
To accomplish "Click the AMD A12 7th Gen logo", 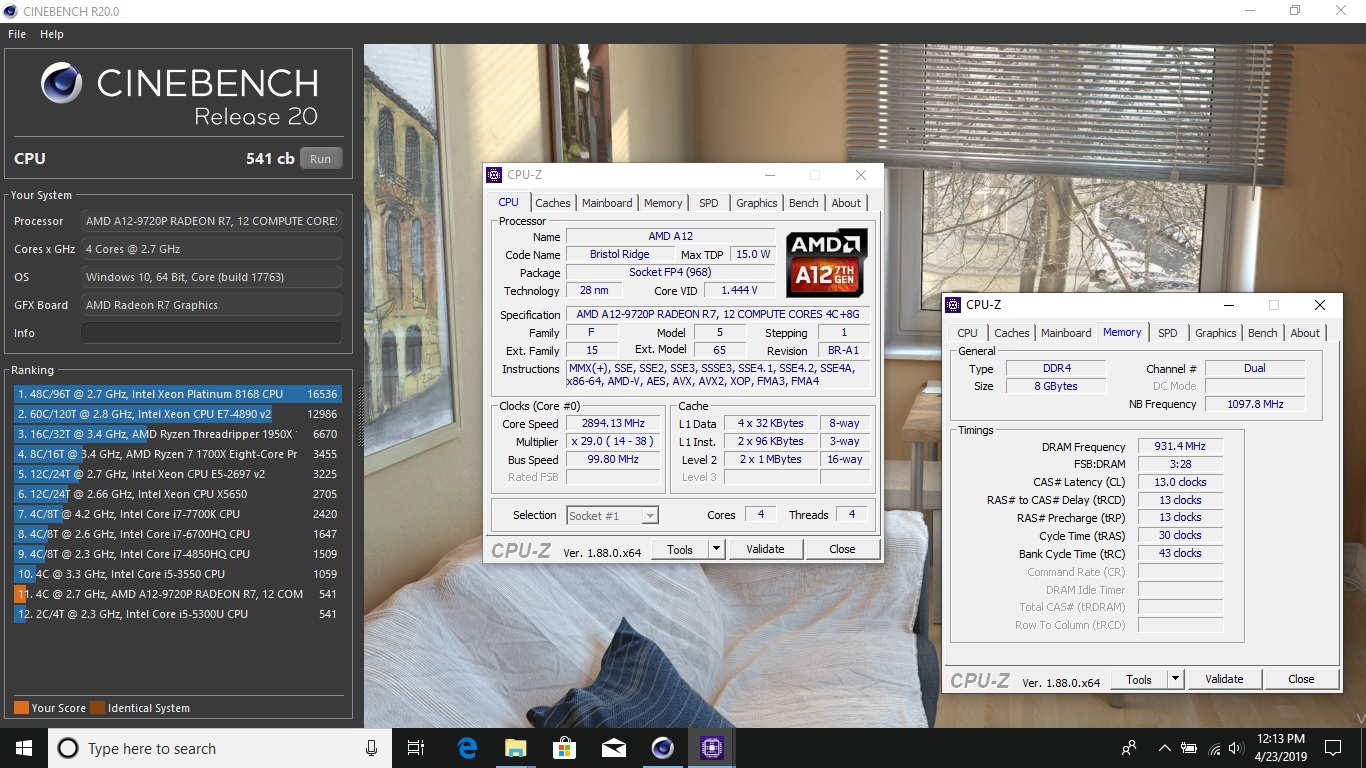I will point(826,263).
